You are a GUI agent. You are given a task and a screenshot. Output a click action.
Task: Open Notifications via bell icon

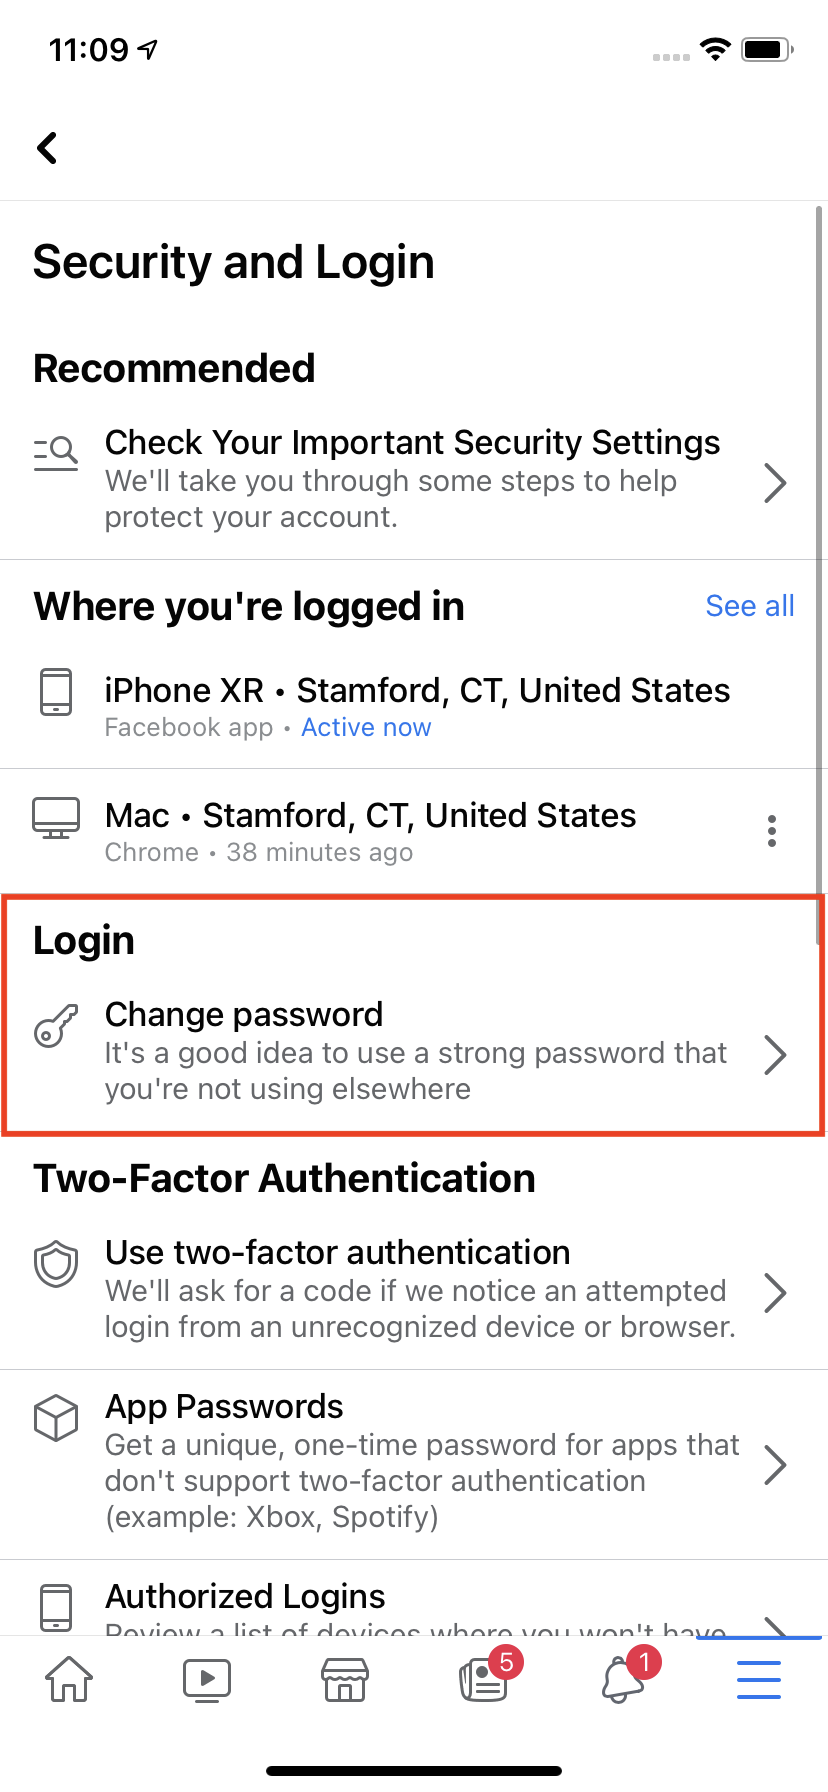(x=621, y=1680)
